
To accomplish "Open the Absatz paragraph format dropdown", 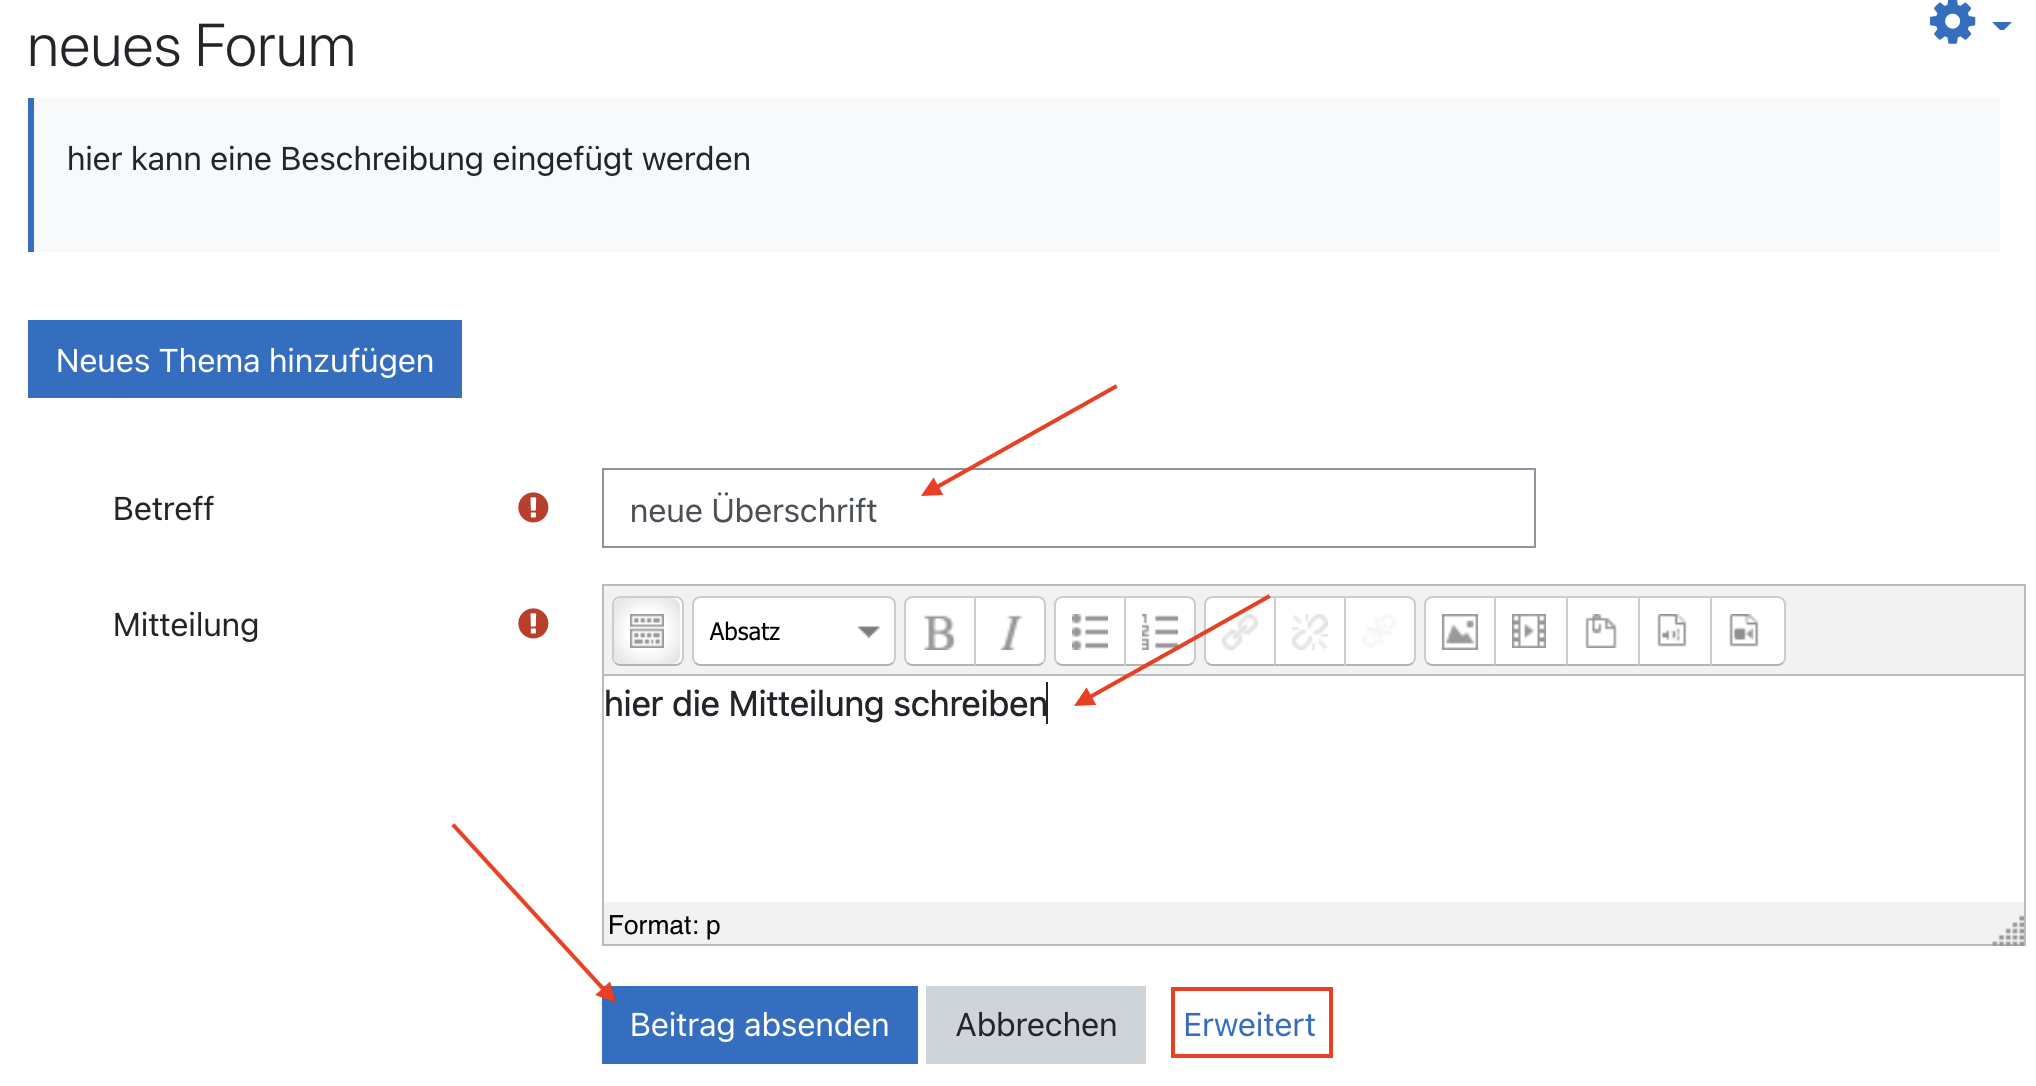I will click(x=793, y=631).
